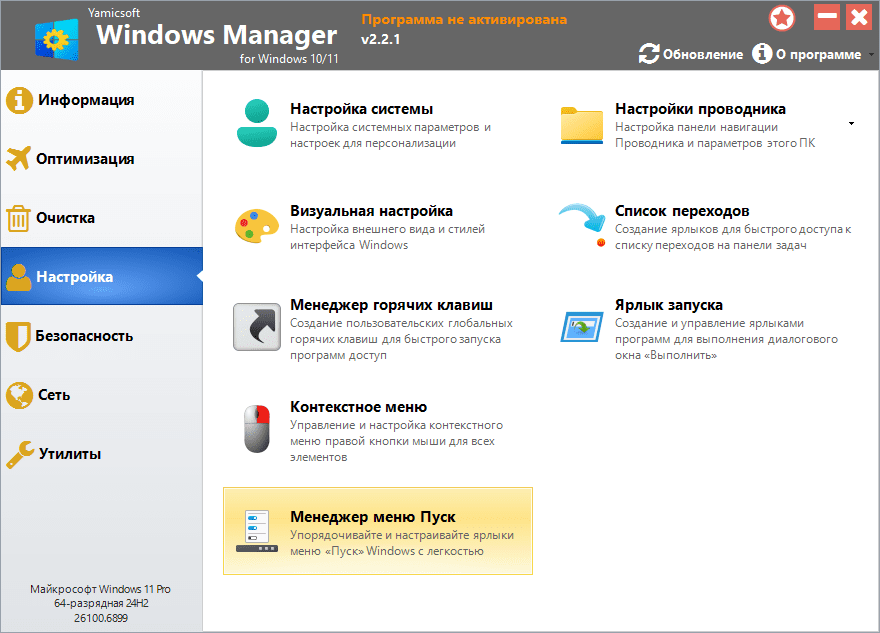Click the red star favorites icon

point(782,18)
